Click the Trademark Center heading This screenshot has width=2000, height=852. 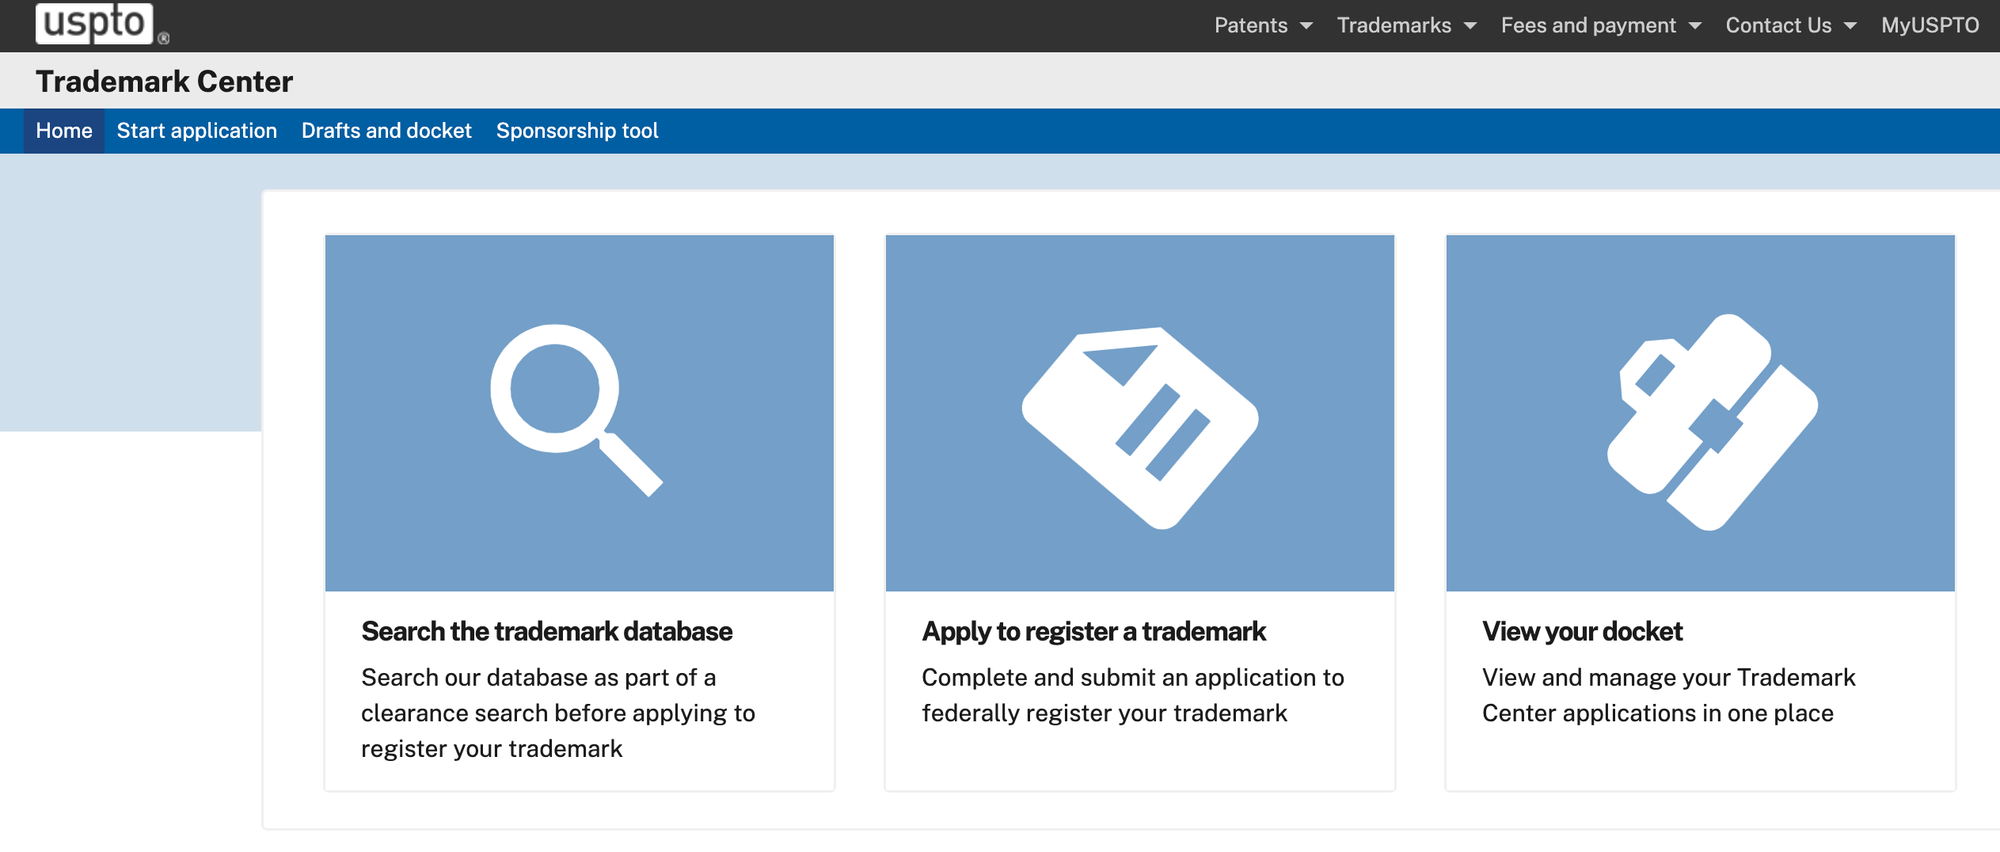(164, 81)
